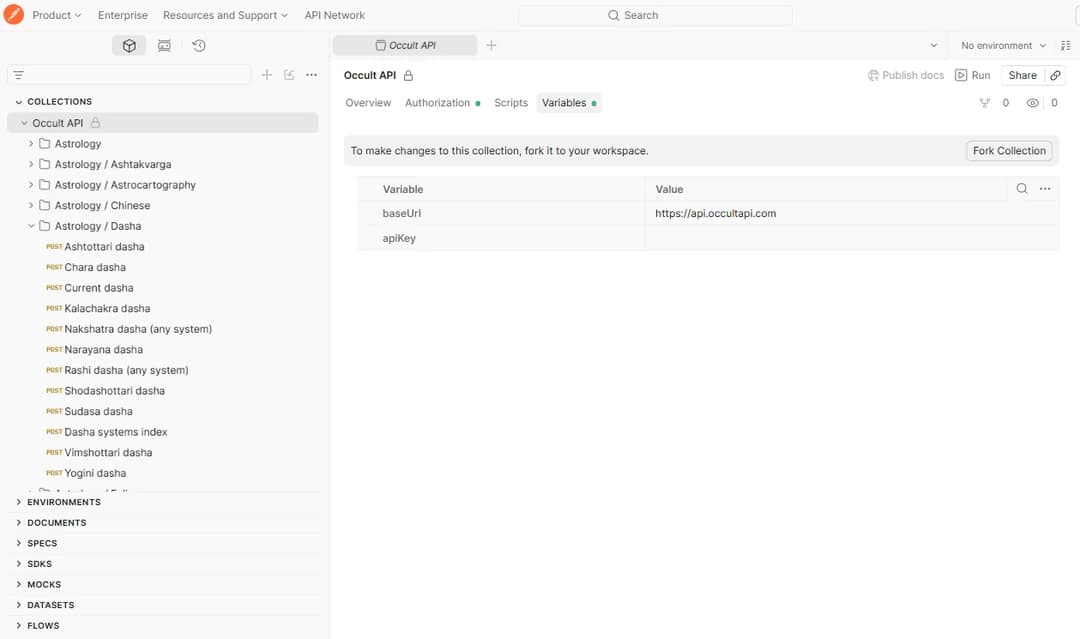The image size is (1080, 639).
Task: Open the History clock icon
Action: 199,45
